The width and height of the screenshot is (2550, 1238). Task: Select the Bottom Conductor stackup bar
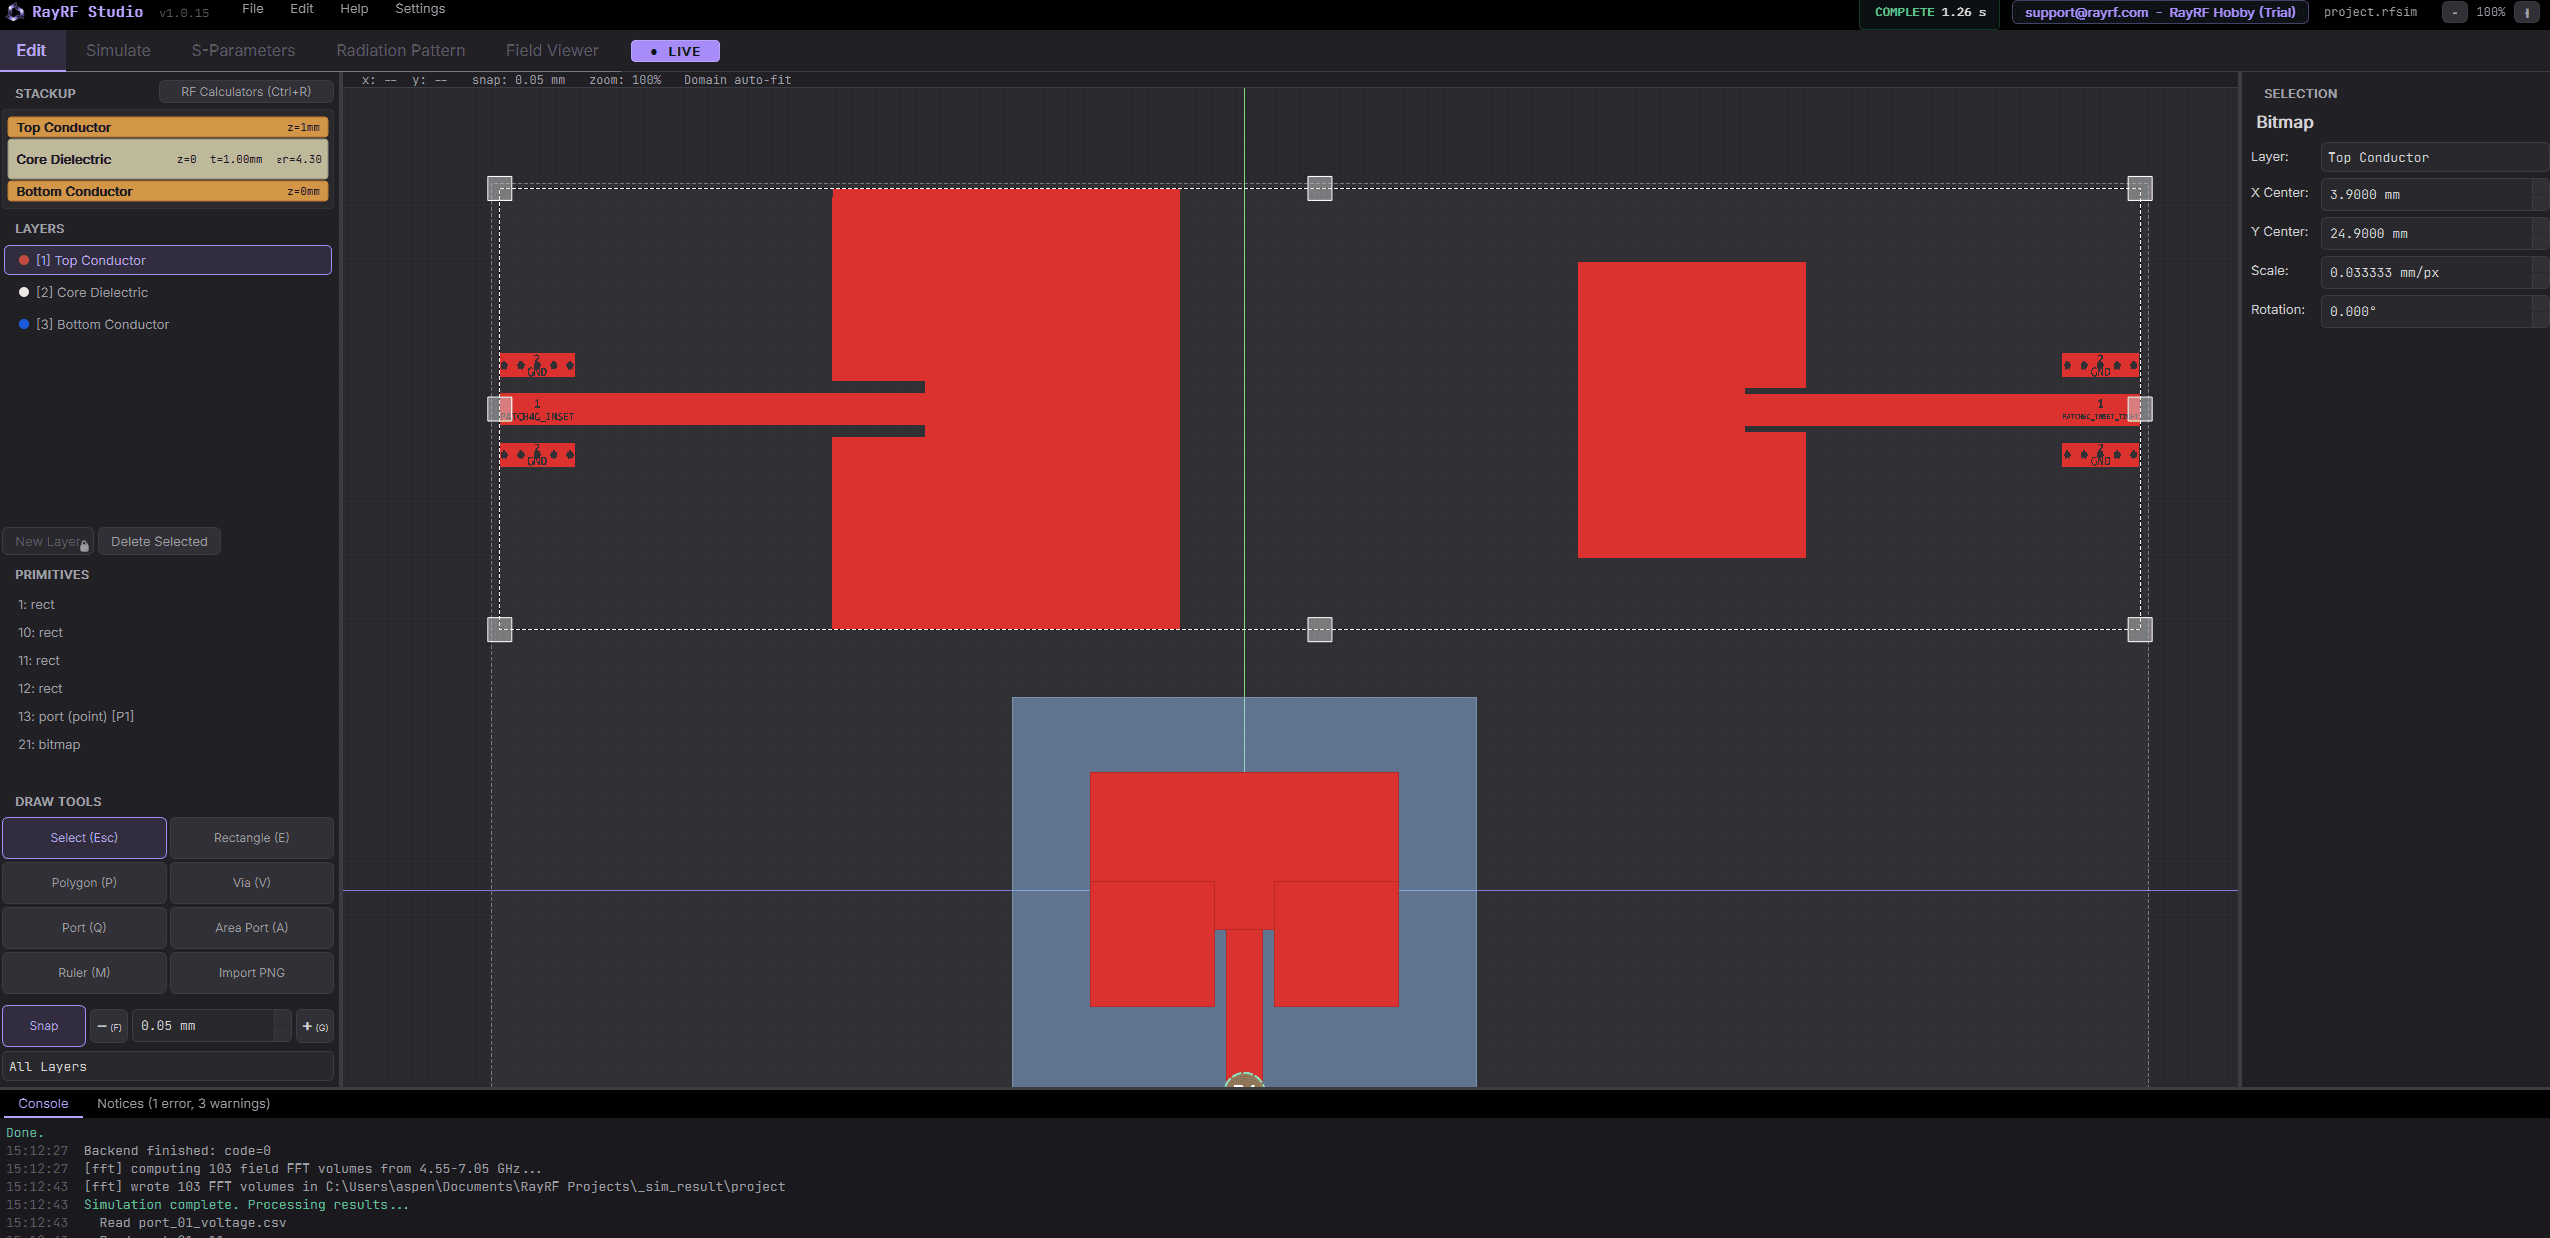click(168, 192)
